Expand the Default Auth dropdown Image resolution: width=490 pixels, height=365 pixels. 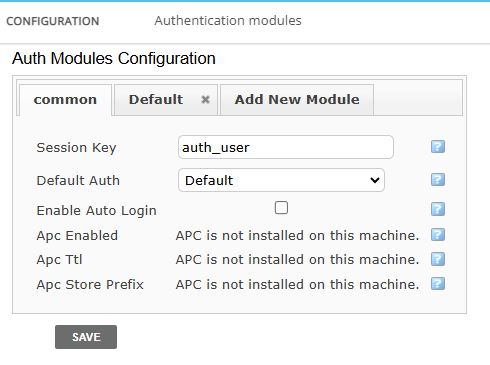tap(281, 180)
